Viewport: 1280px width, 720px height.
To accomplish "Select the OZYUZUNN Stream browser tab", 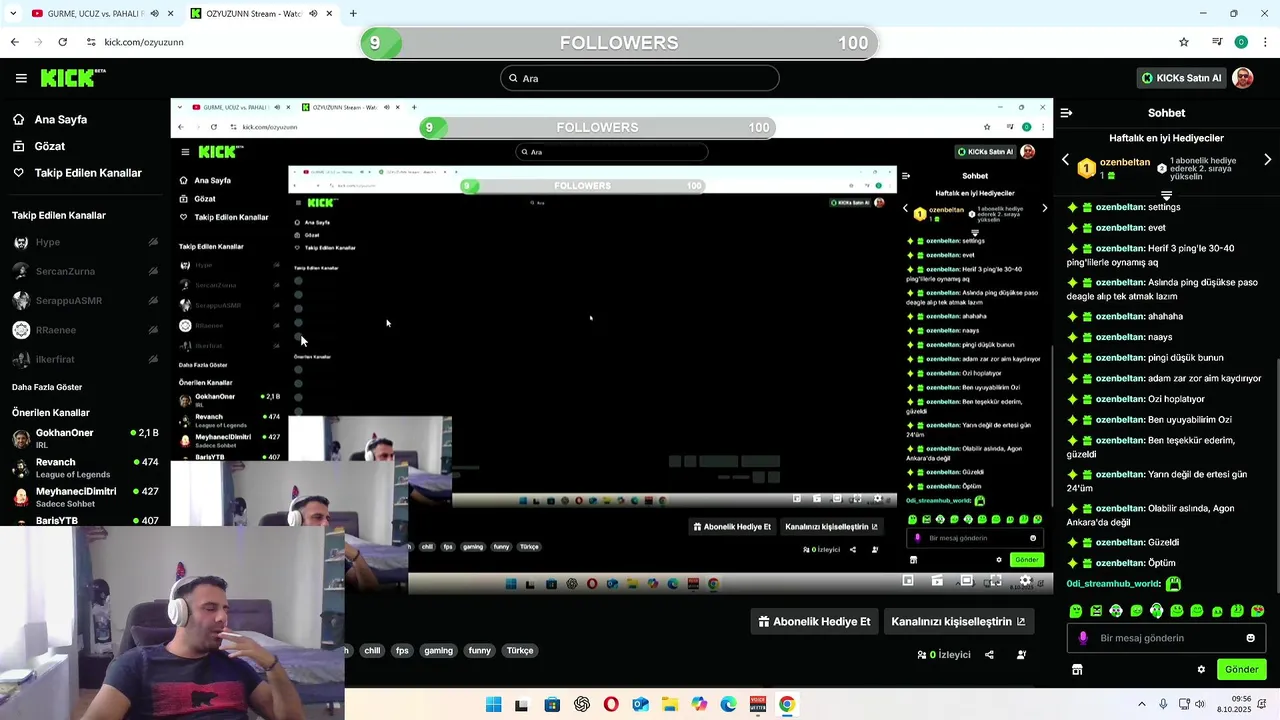I will (261, 13).
